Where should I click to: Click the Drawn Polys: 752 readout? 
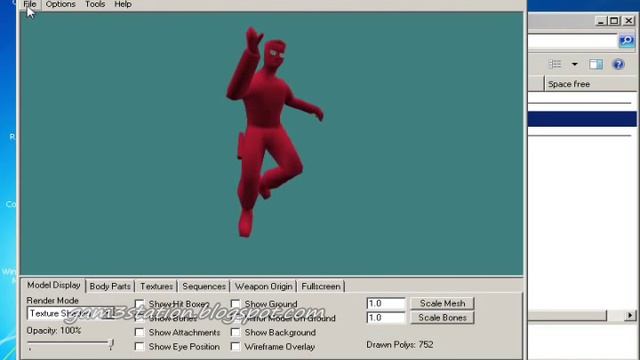(x=400, y=345)
